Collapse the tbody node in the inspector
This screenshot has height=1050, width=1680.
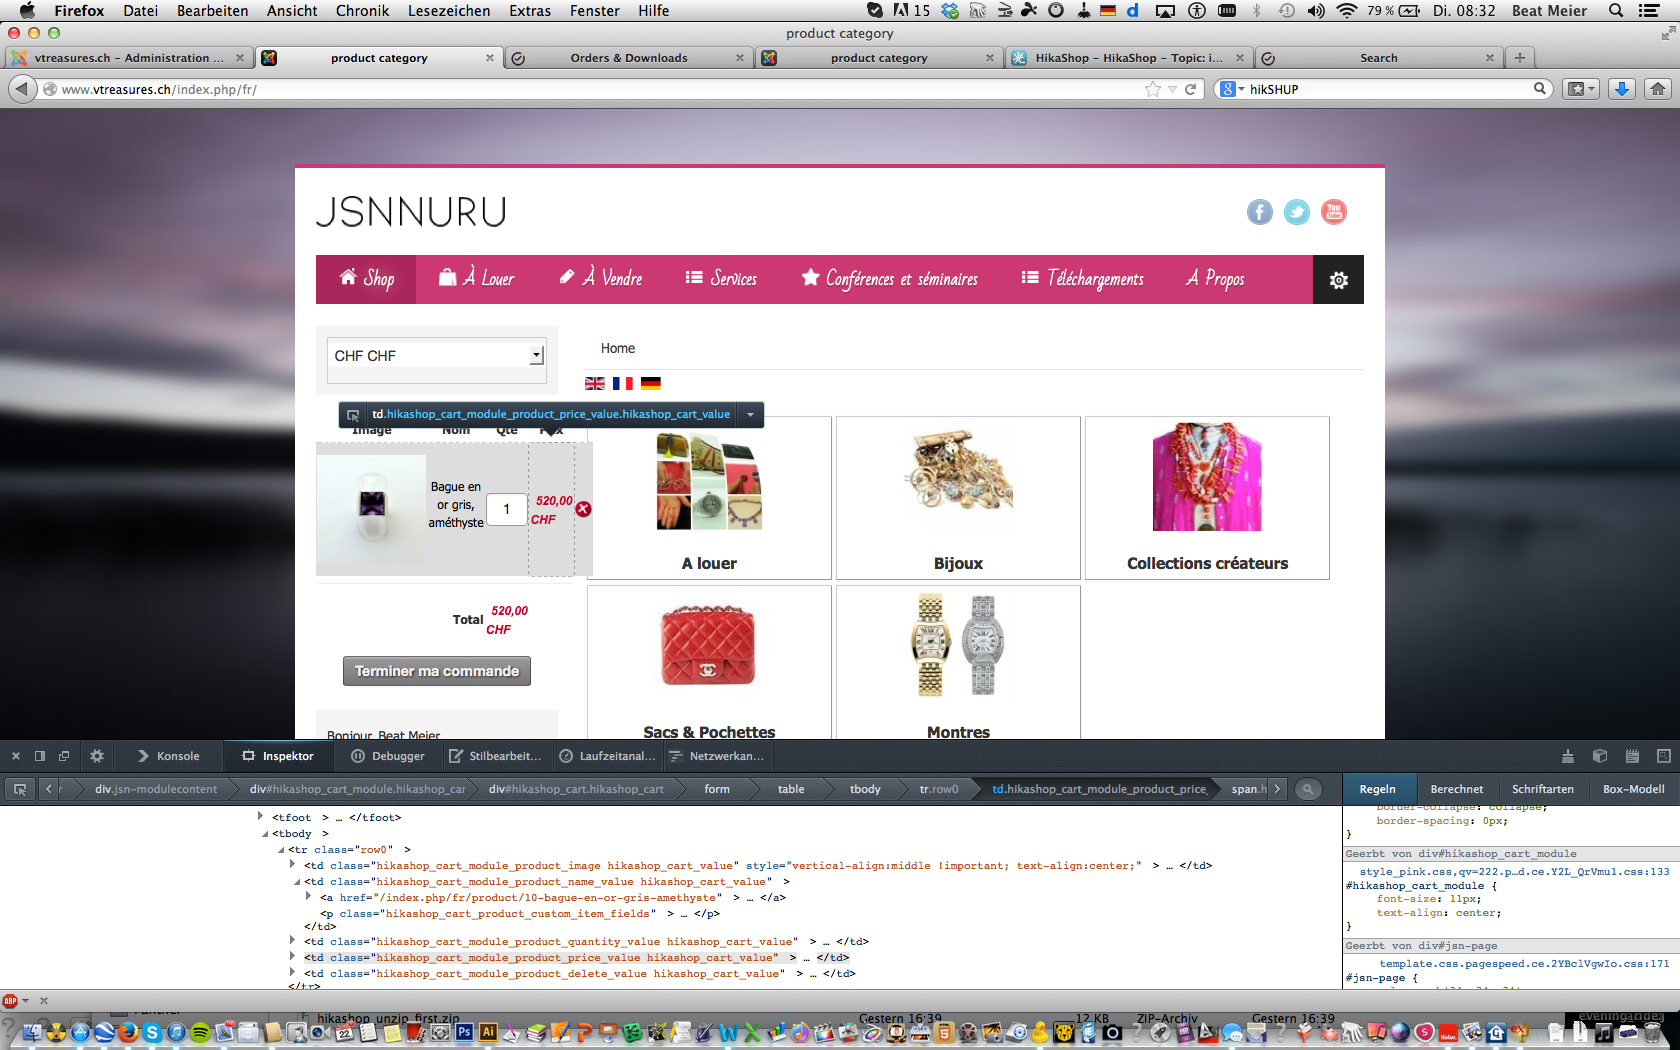click(264, 834)
